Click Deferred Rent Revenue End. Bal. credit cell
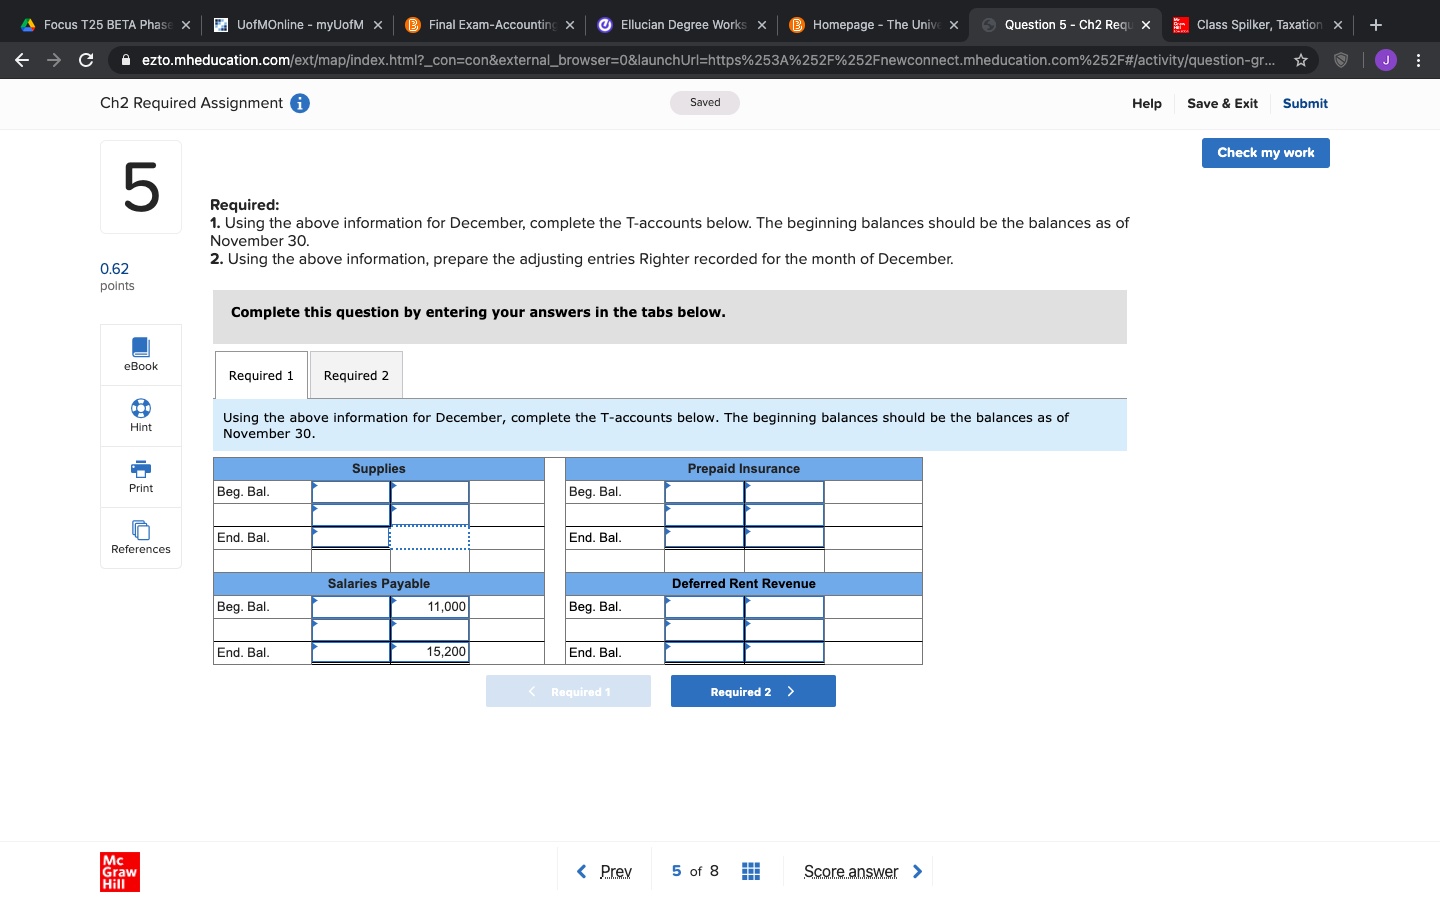Viewport: 1440px width, 900px height. click(785, 652)
